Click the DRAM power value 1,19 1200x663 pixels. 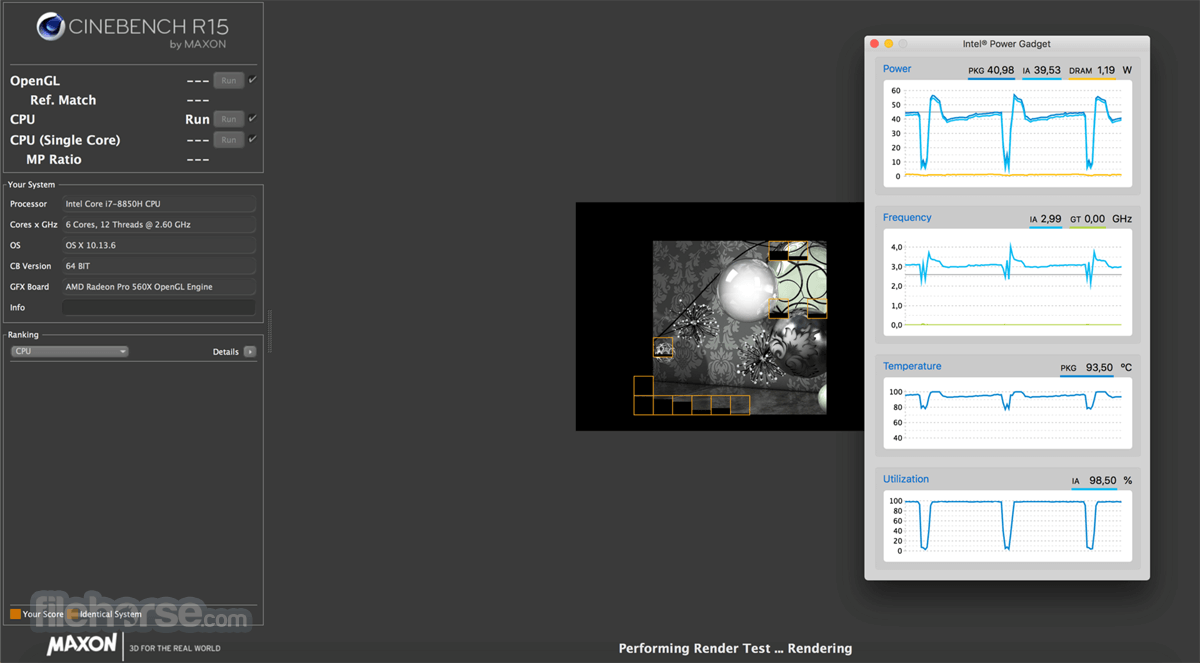(1105, 70)
